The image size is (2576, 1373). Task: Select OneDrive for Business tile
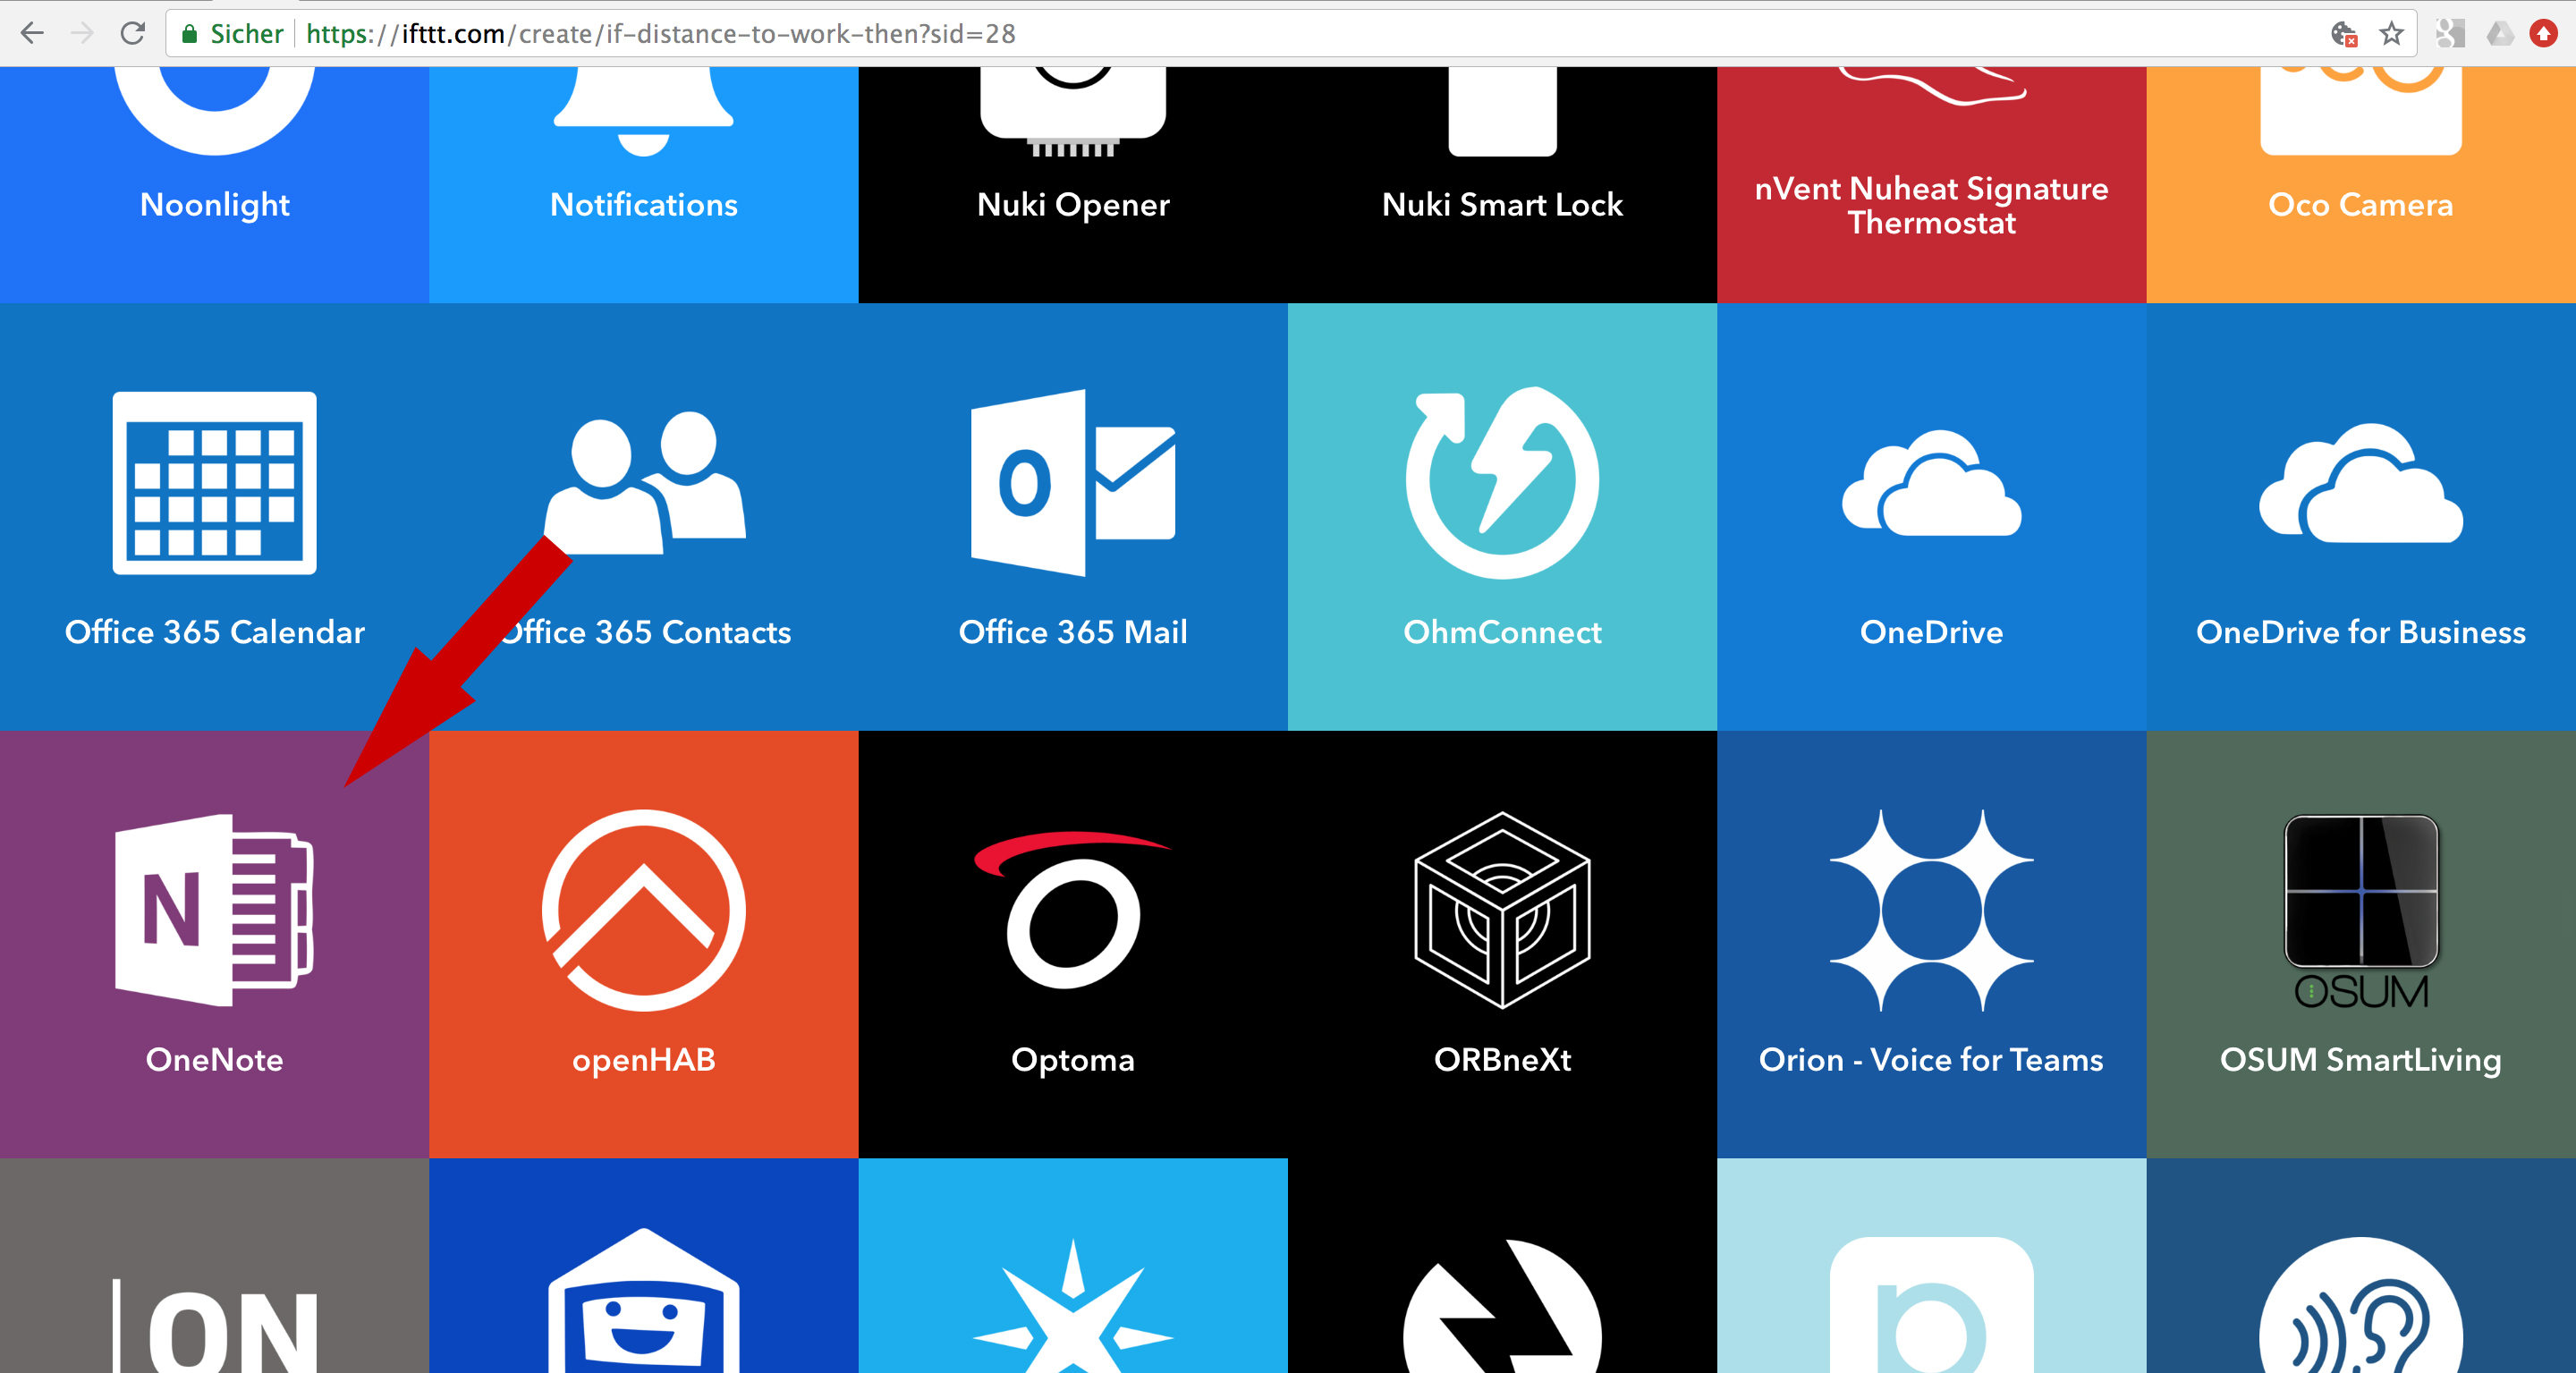click(x=2360, y=517)
